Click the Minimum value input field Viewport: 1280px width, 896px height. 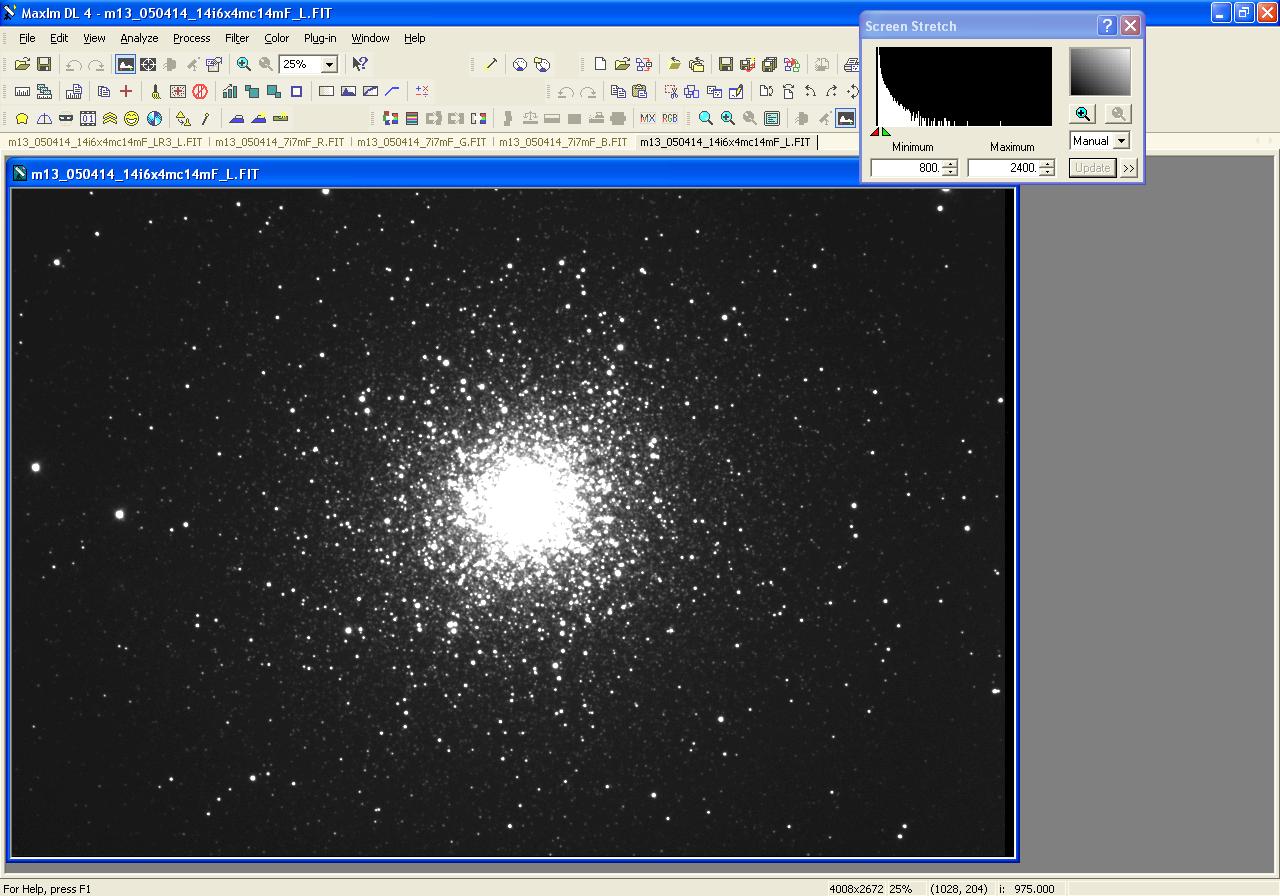[x=905, y=168]
